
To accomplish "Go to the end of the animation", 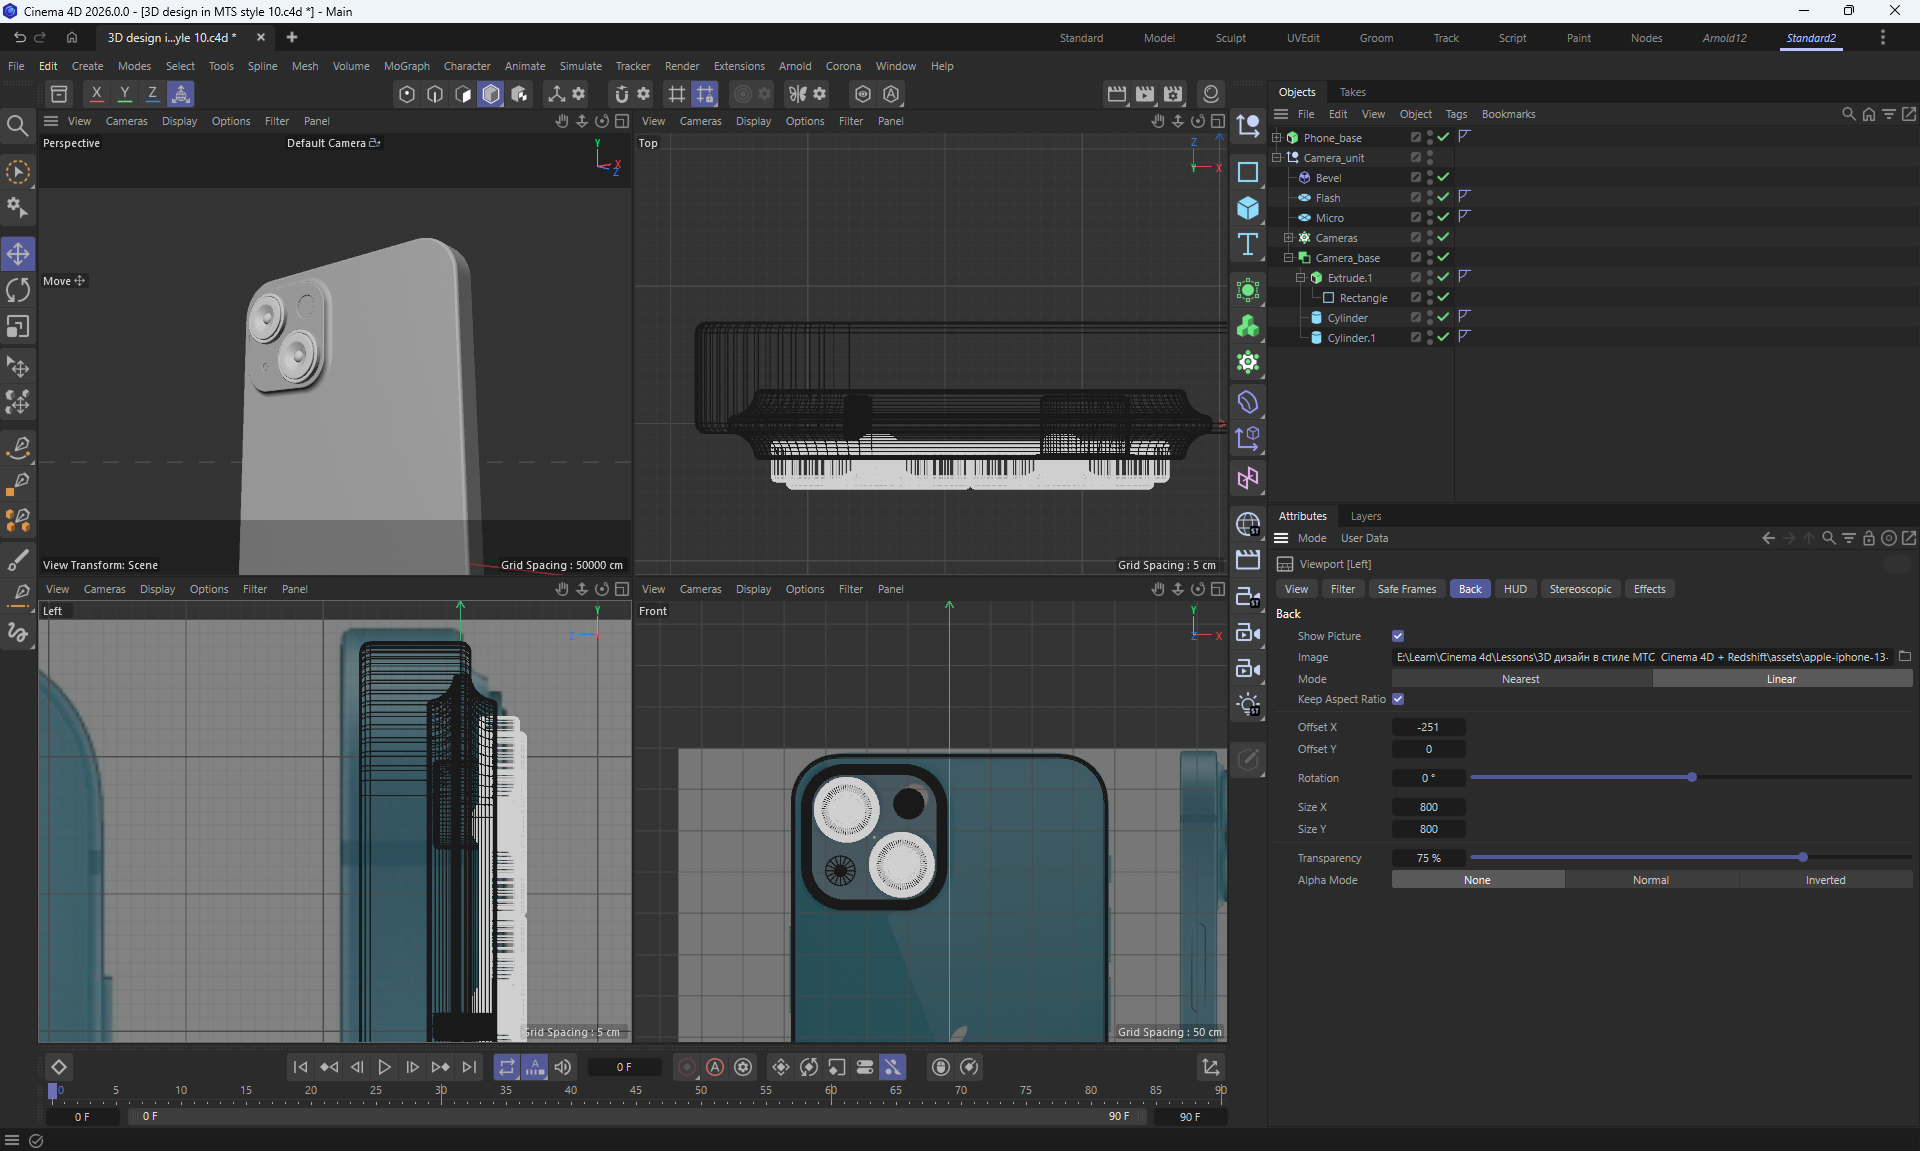I will tap(469, 1067).
